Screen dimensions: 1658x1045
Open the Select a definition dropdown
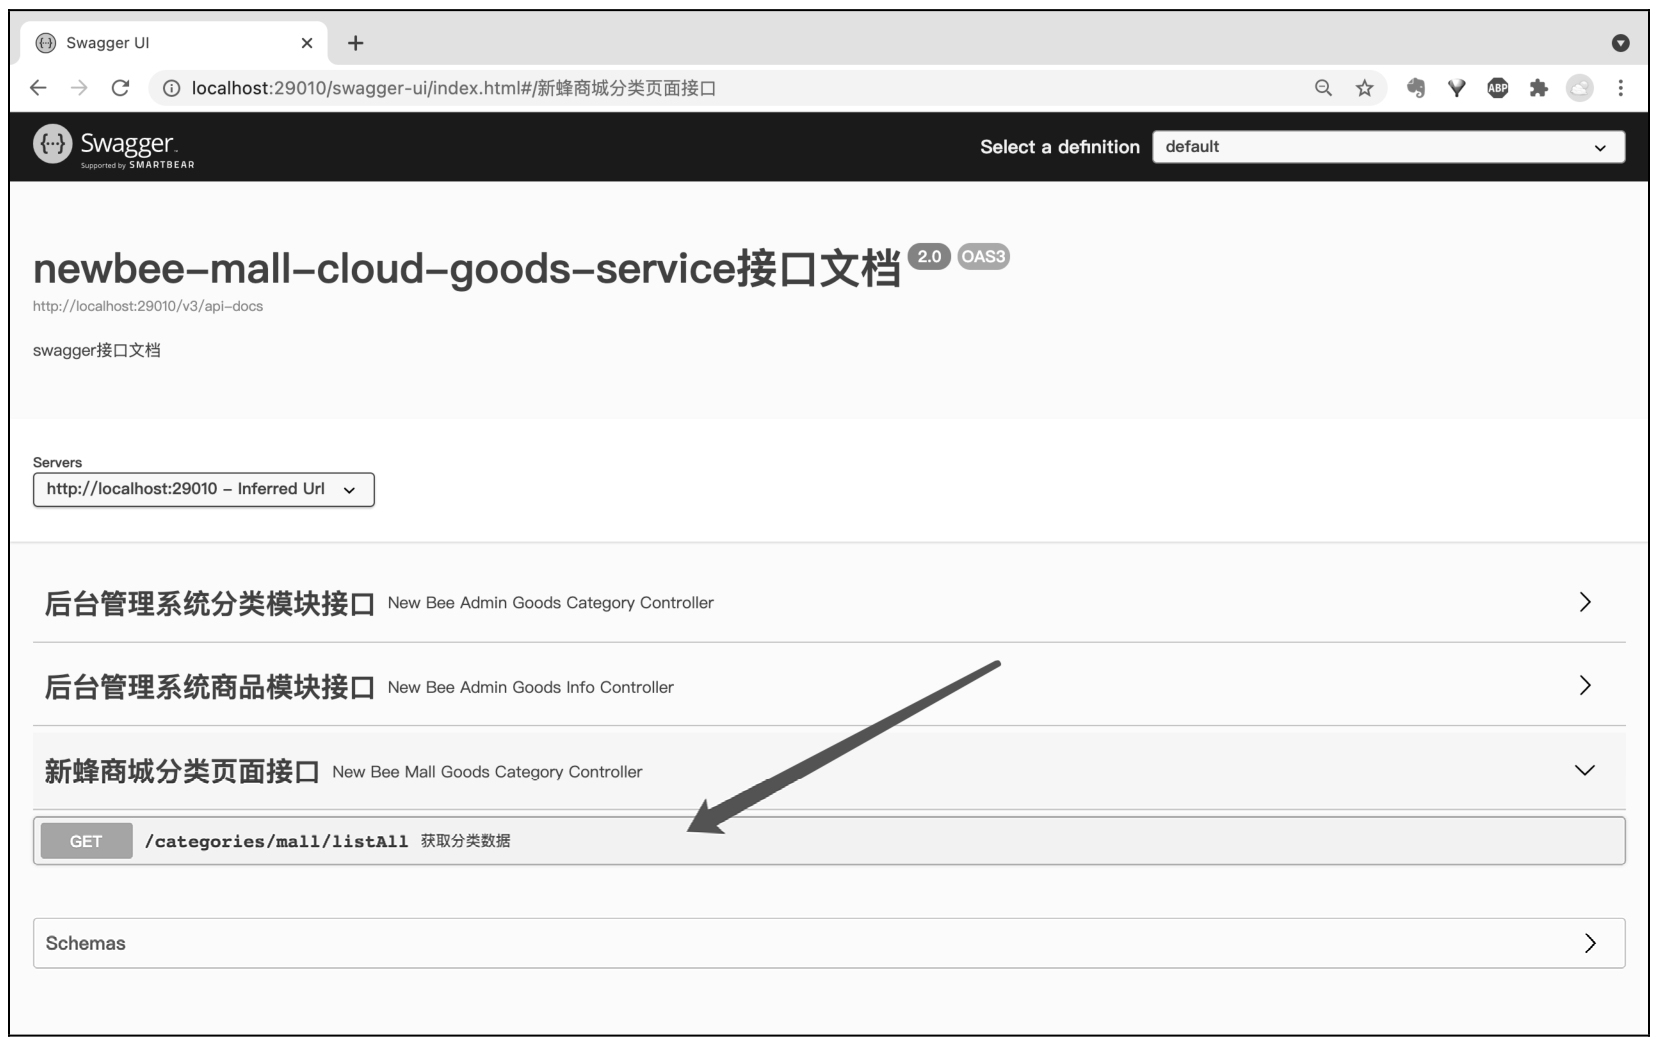tap(1388, 147)
